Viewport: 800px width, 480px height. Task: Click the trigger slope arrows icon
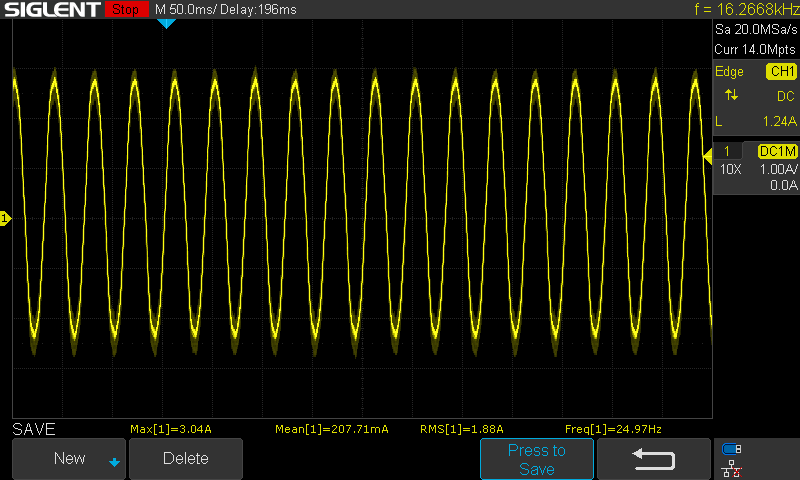tap(731, 95)
